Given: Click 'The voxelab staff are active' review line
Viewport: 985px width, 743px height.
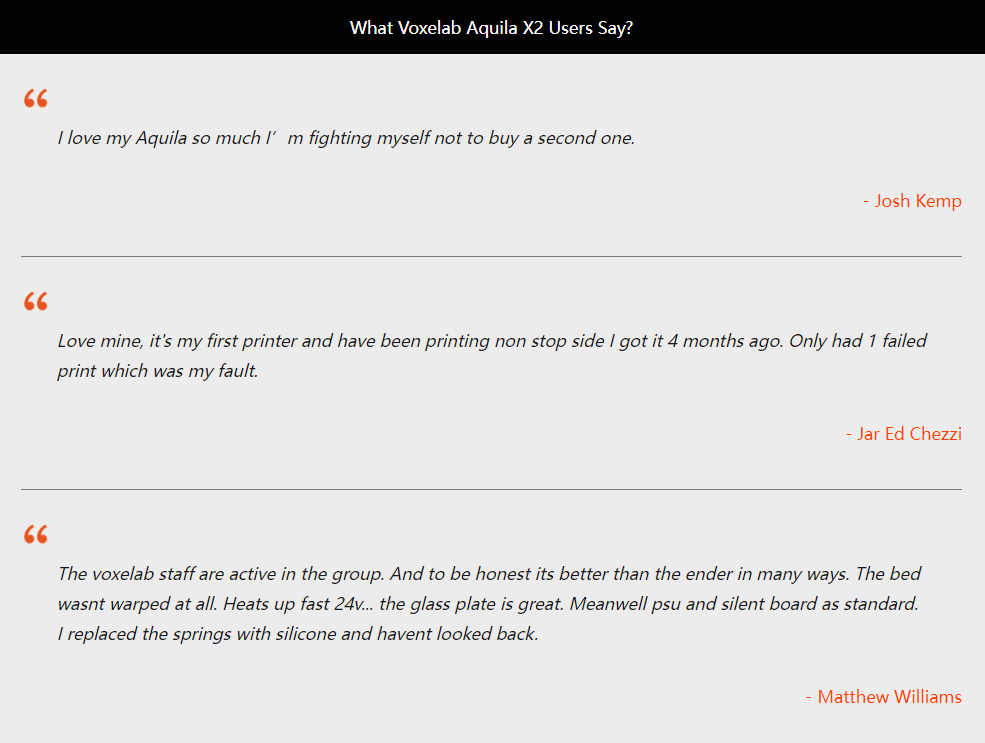Looking at the screenshot, I should pyautogui.click(x=489, y=573).
